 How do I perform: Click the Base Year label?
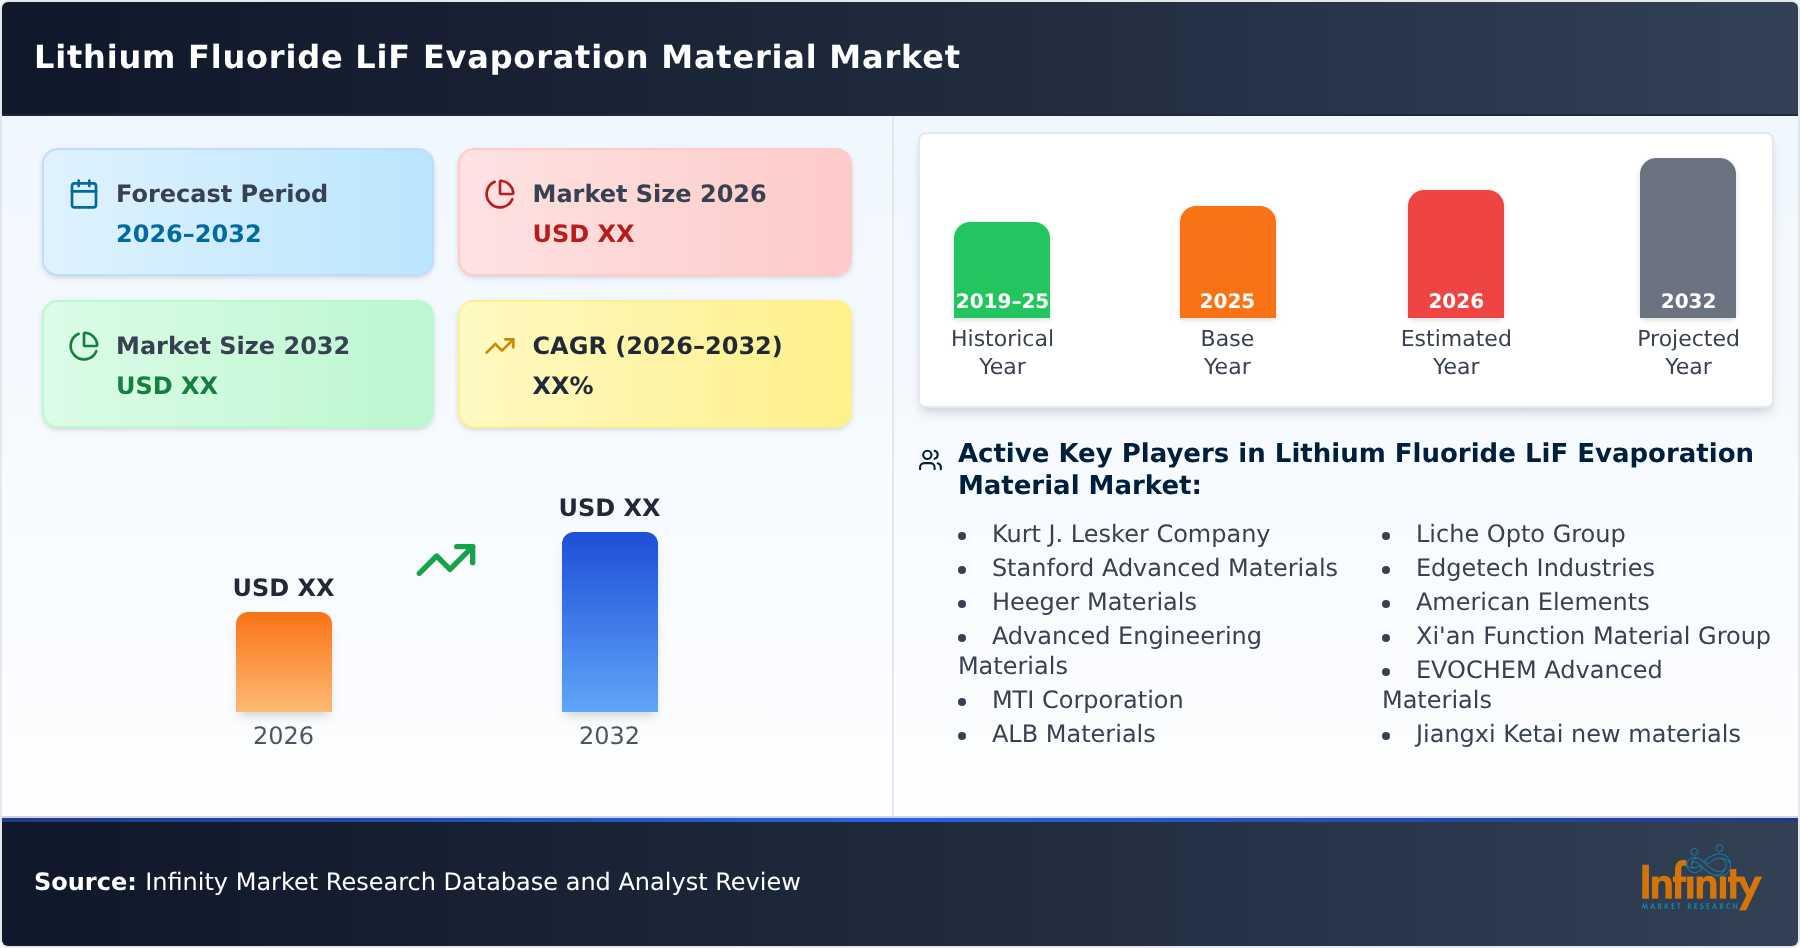pos(1227,352)
